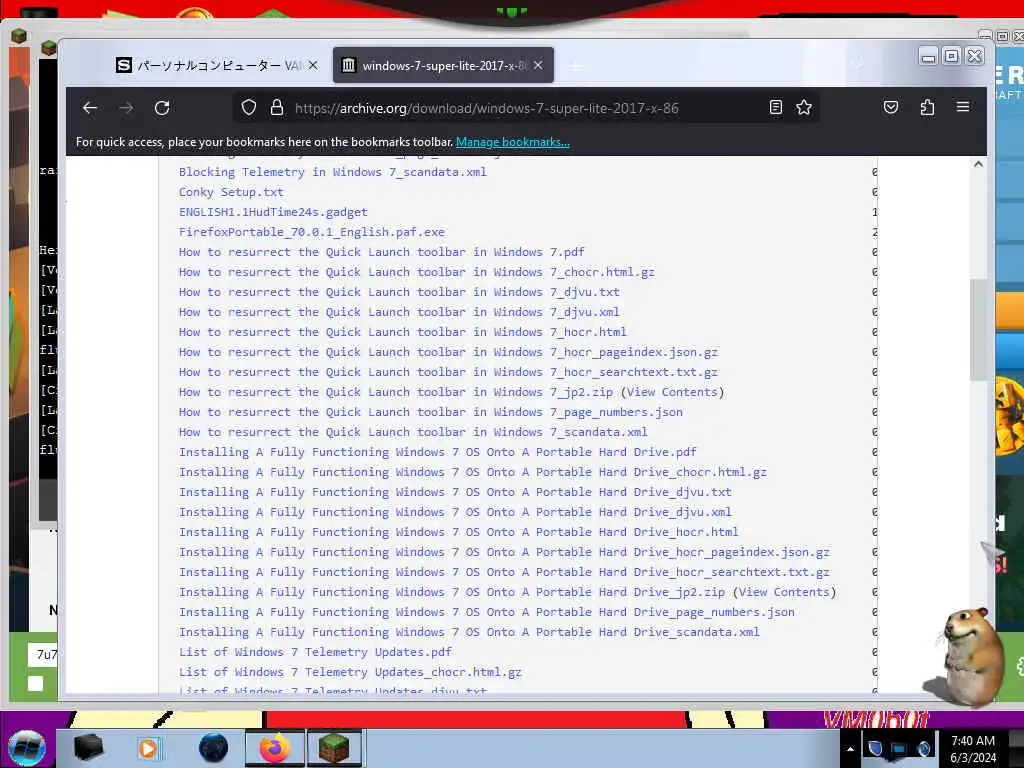Go back using the browser back arrow

pos(90,108)
